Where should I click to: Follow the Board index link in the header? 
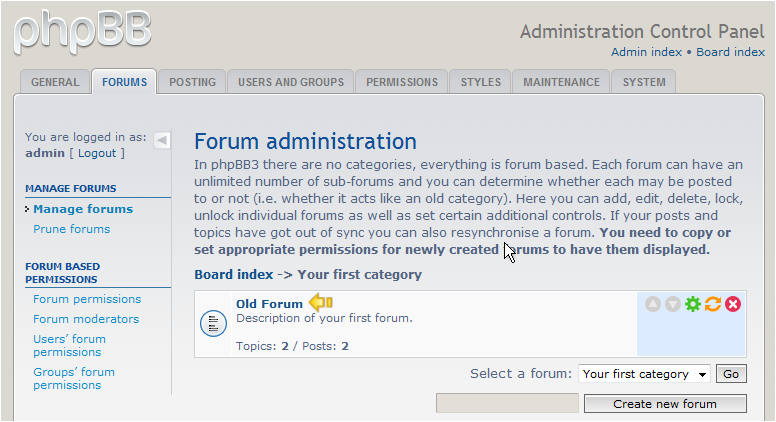(730, 52)
